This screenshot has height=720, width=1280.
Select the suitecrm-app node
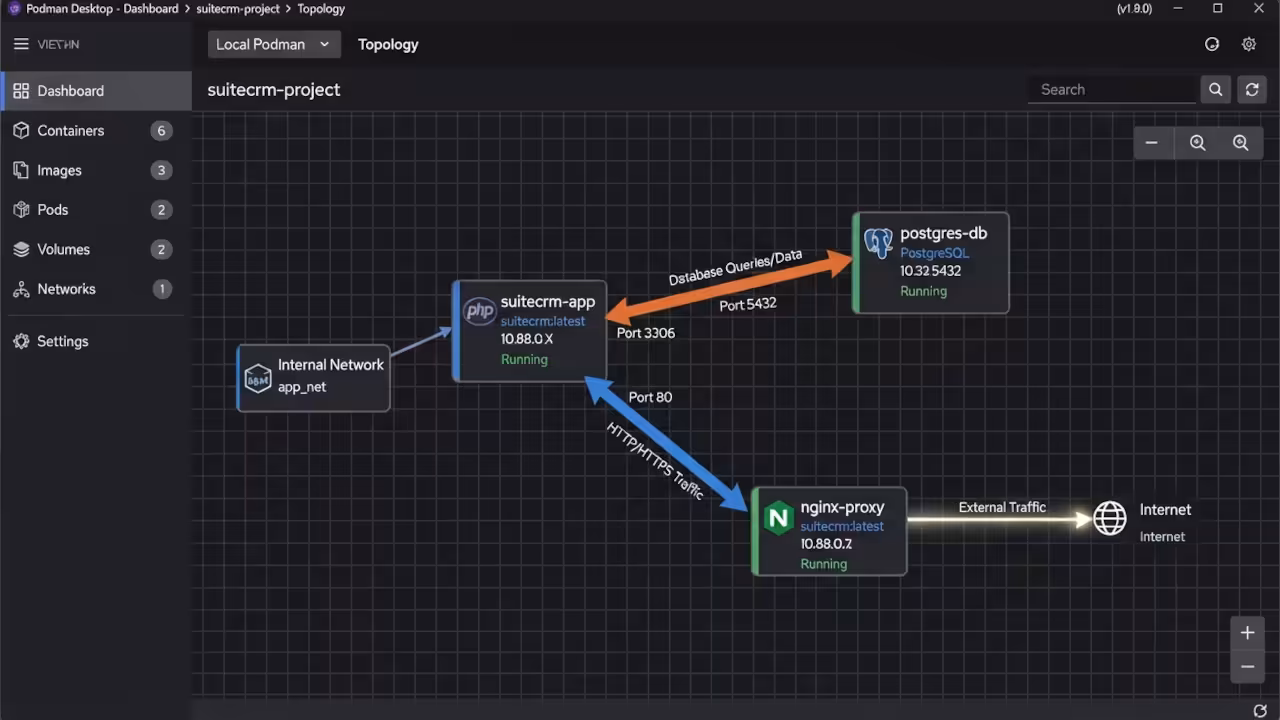tap(529, 331)
